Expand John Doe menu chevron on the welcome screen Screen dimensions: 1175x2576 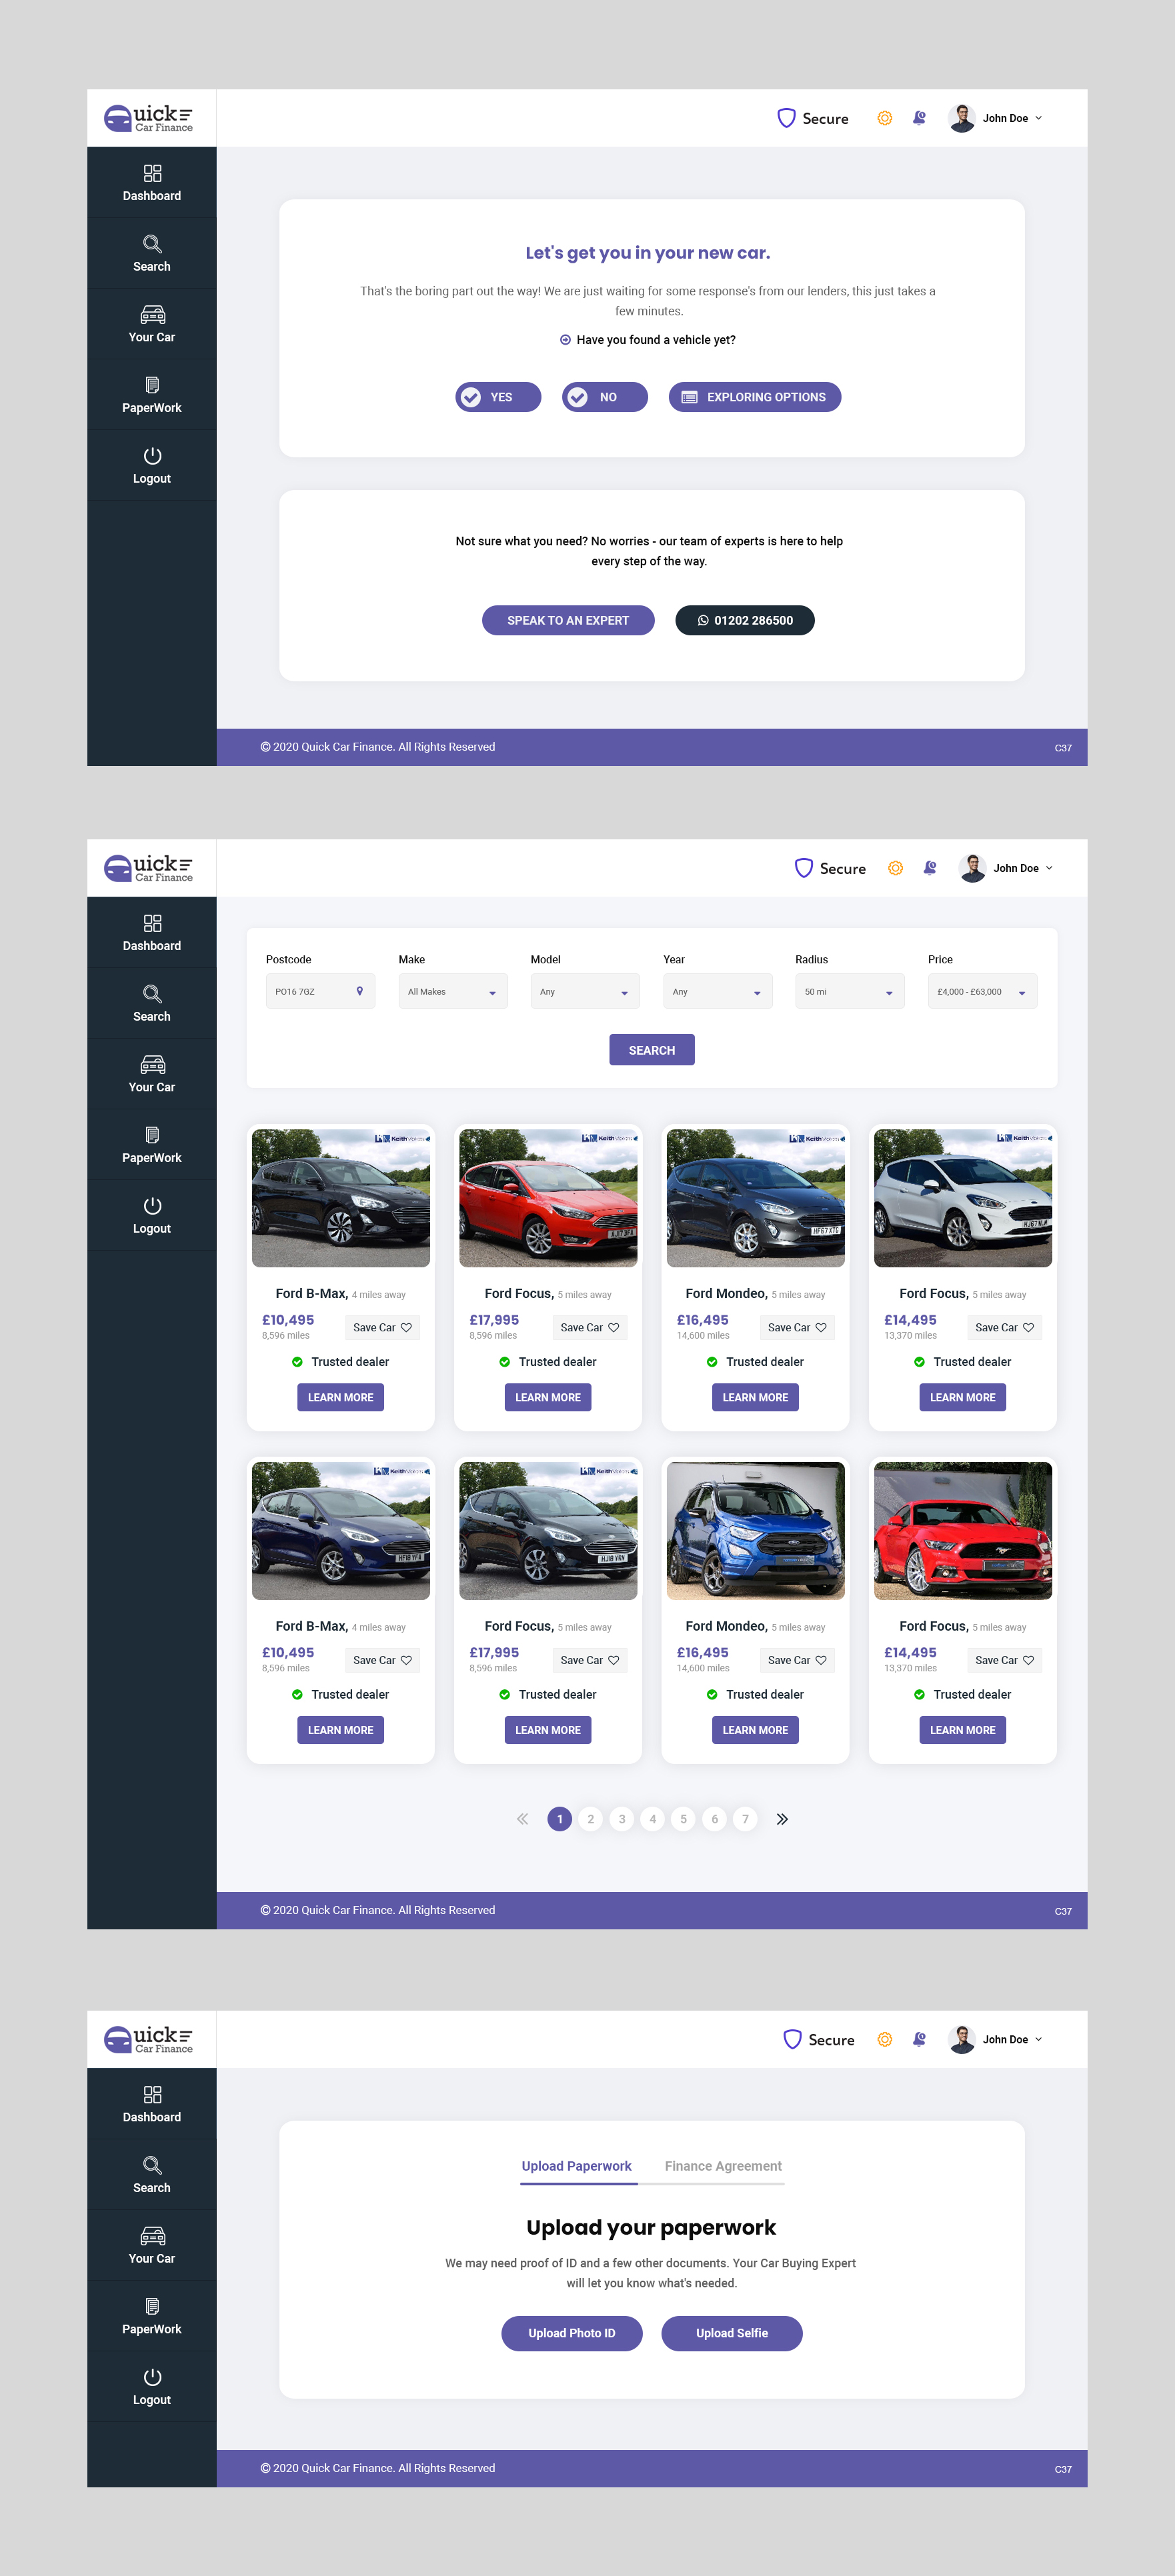[1038, 118]
